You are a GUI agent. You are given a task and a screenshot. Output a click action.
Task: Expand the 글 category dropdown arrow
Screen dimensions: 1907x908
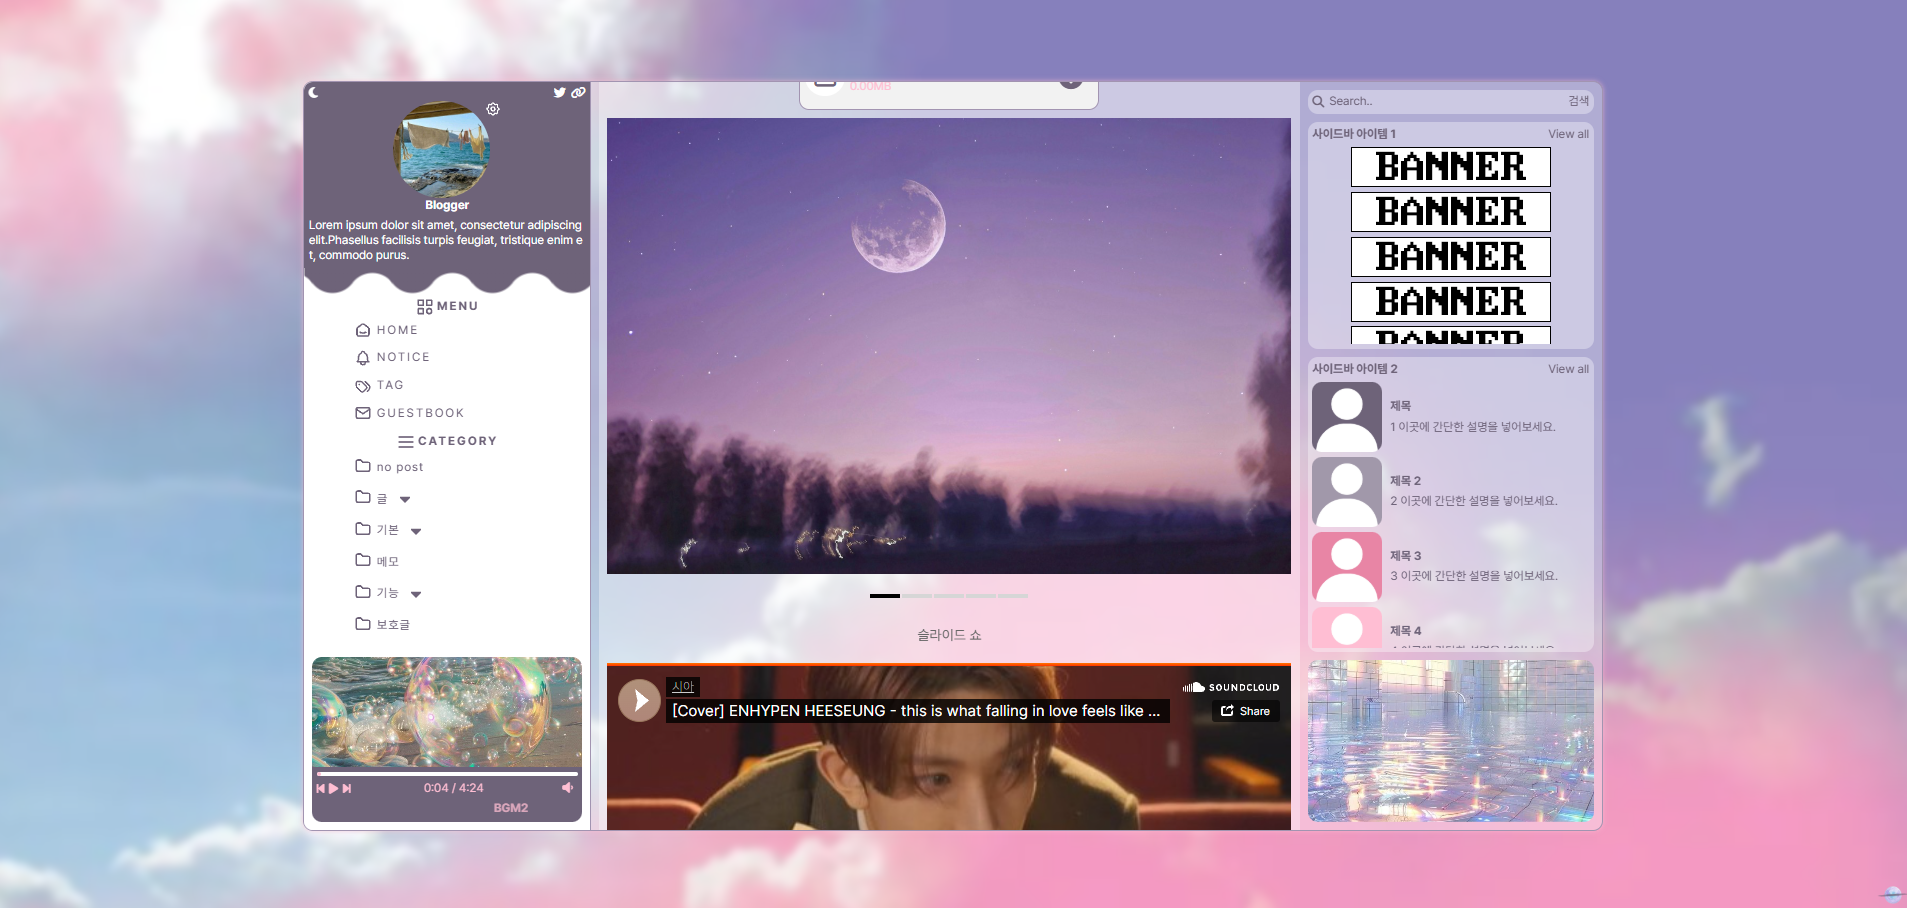[405, 499]
